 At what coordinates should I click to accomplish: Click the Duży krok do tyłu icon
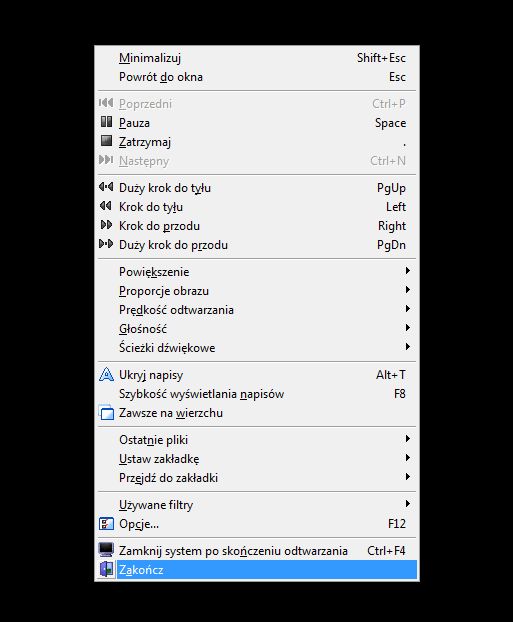click(x=106, y=187)
